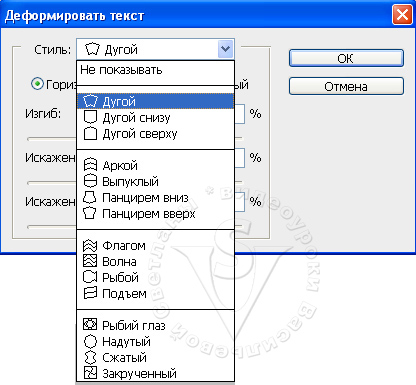Image resolution: width=416 pixels, height=385 pixels.
Task: Select the Рыбий глаз label
Action: 134,325
